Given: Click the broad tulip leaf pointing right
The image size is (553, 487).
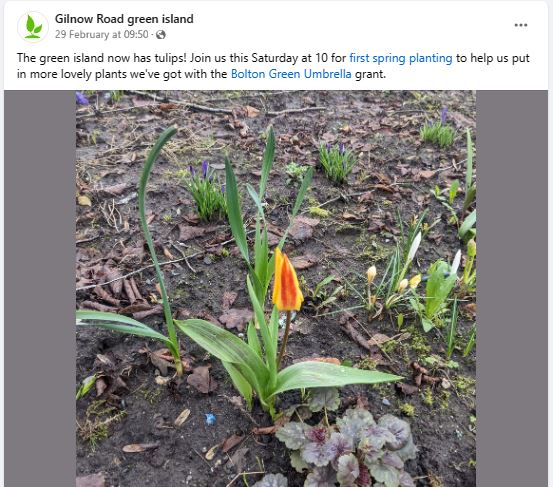Looking at the screenshot, I should click(335, 377).
